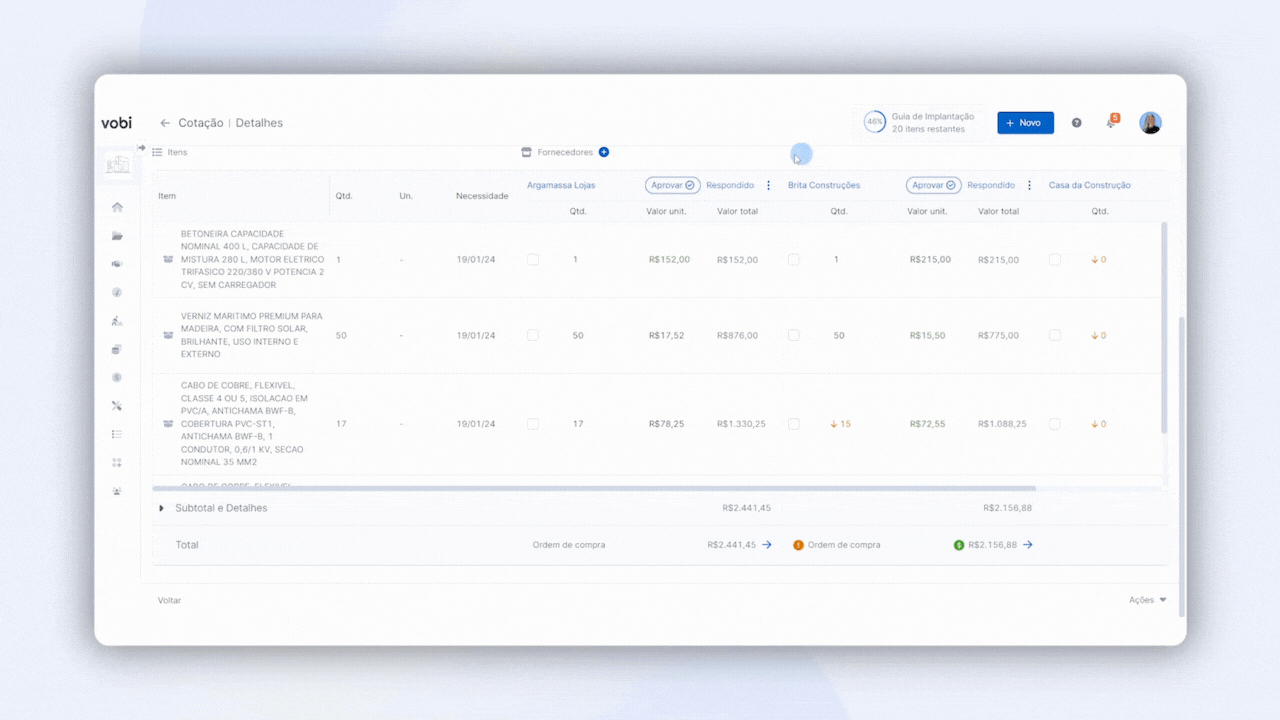The height and width of the screenshot is (720, 1280).
Task: Click the Itens list icon
Action: 157,152
